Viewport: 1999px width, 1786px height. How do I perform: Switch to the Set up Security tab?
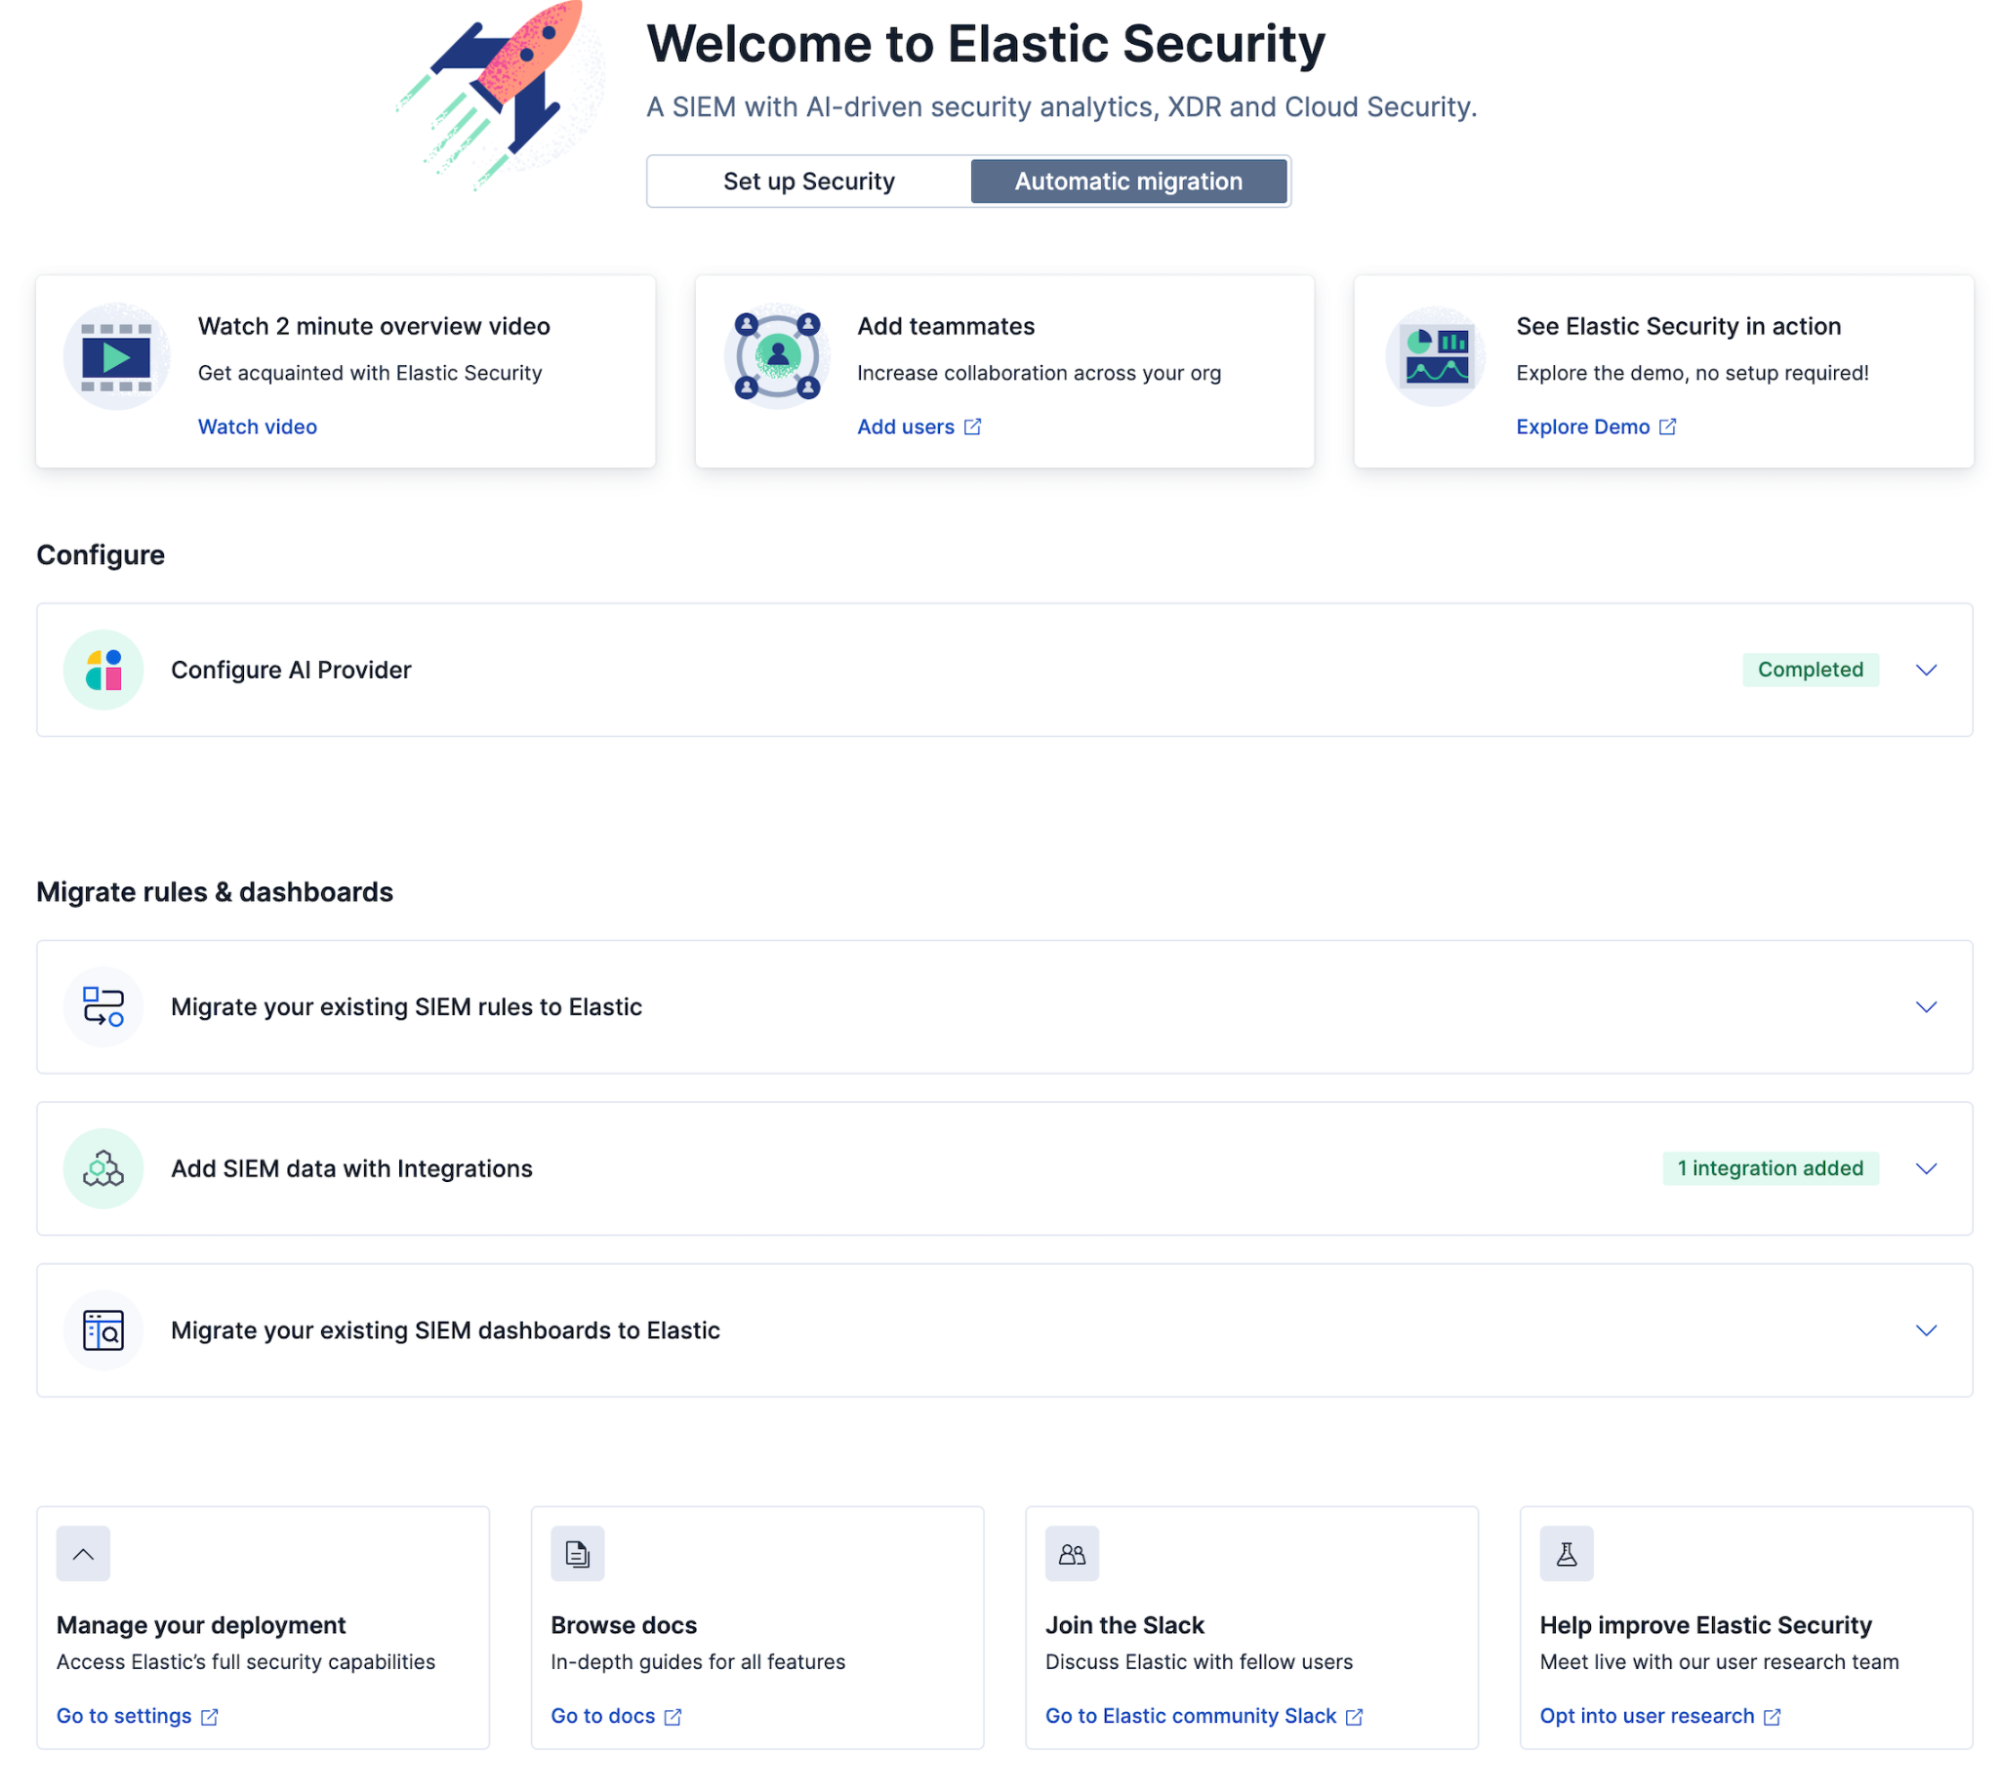[809, 181]
